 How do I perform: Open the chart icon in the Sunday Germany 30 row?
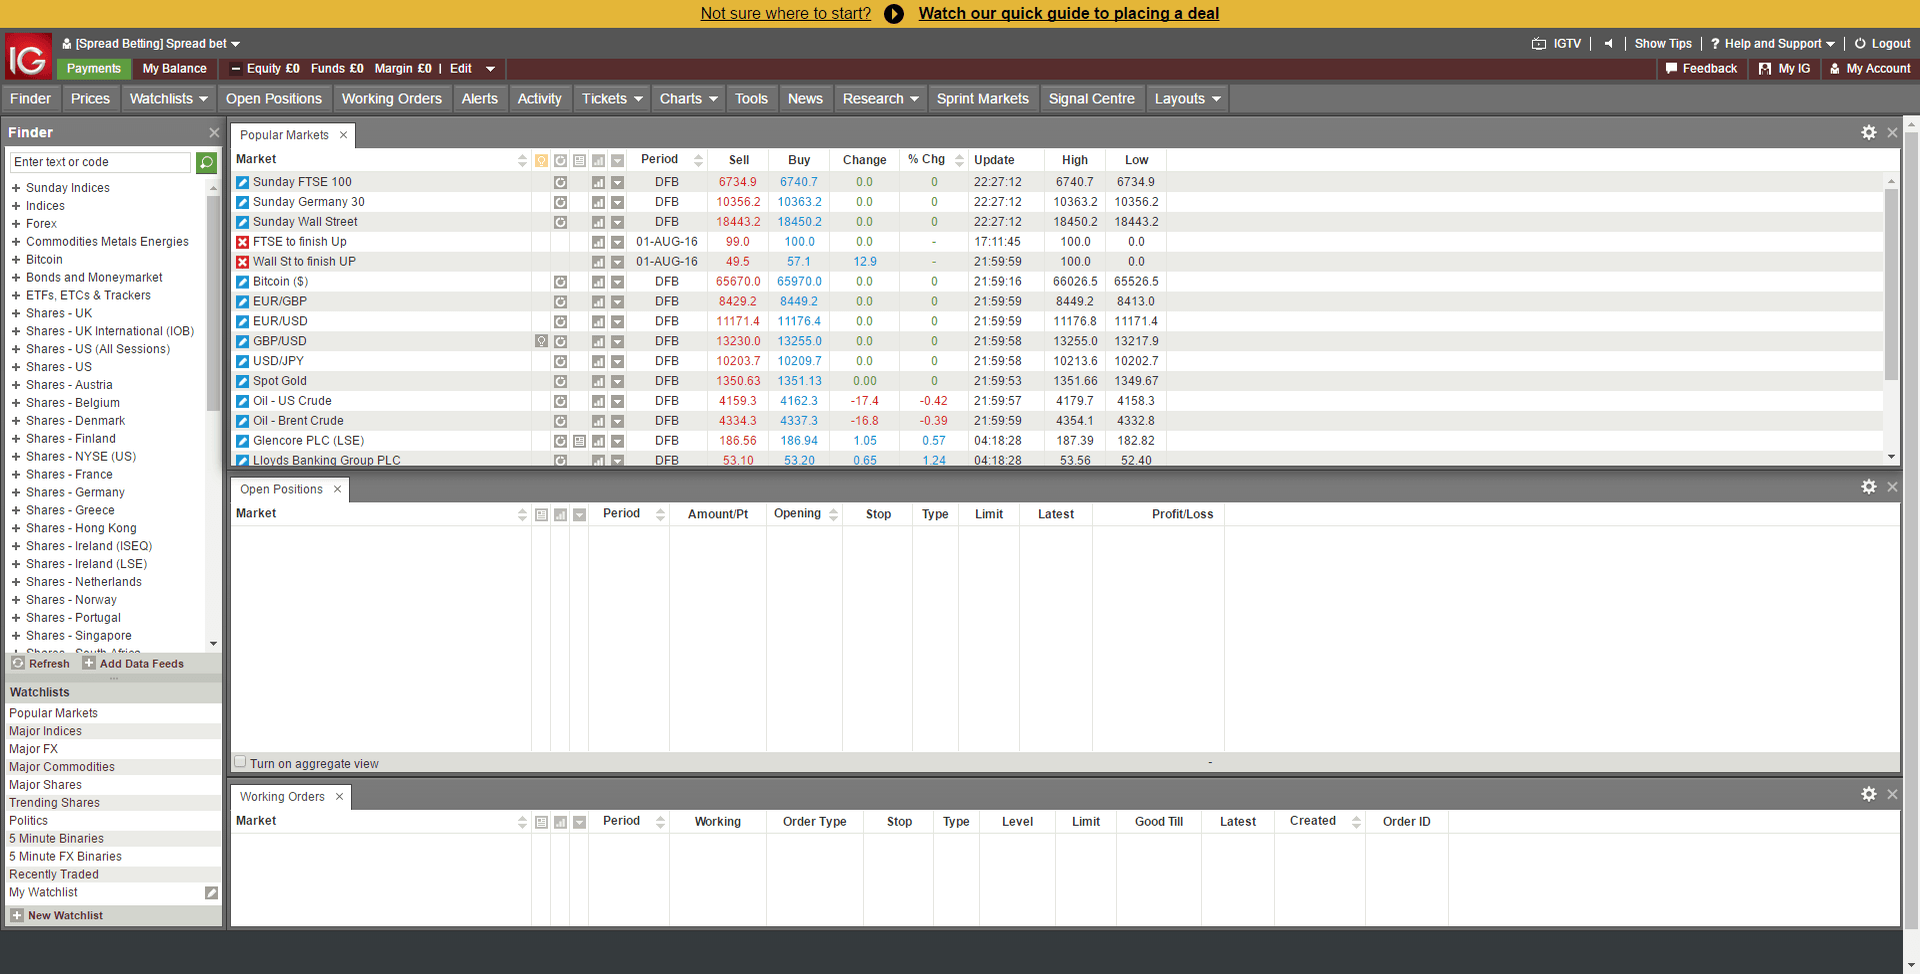click(598, 202)
